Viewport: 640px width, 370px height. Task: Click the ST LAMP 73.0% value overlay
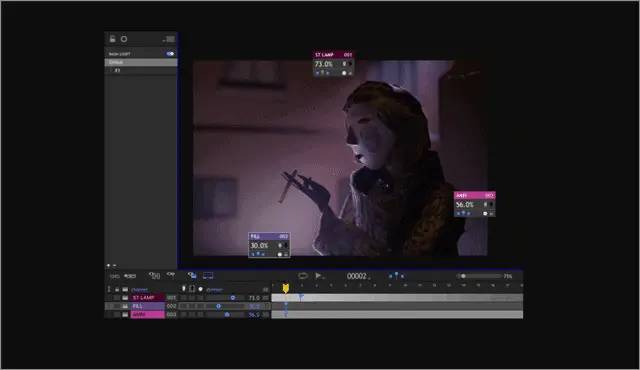pos(324,64)
